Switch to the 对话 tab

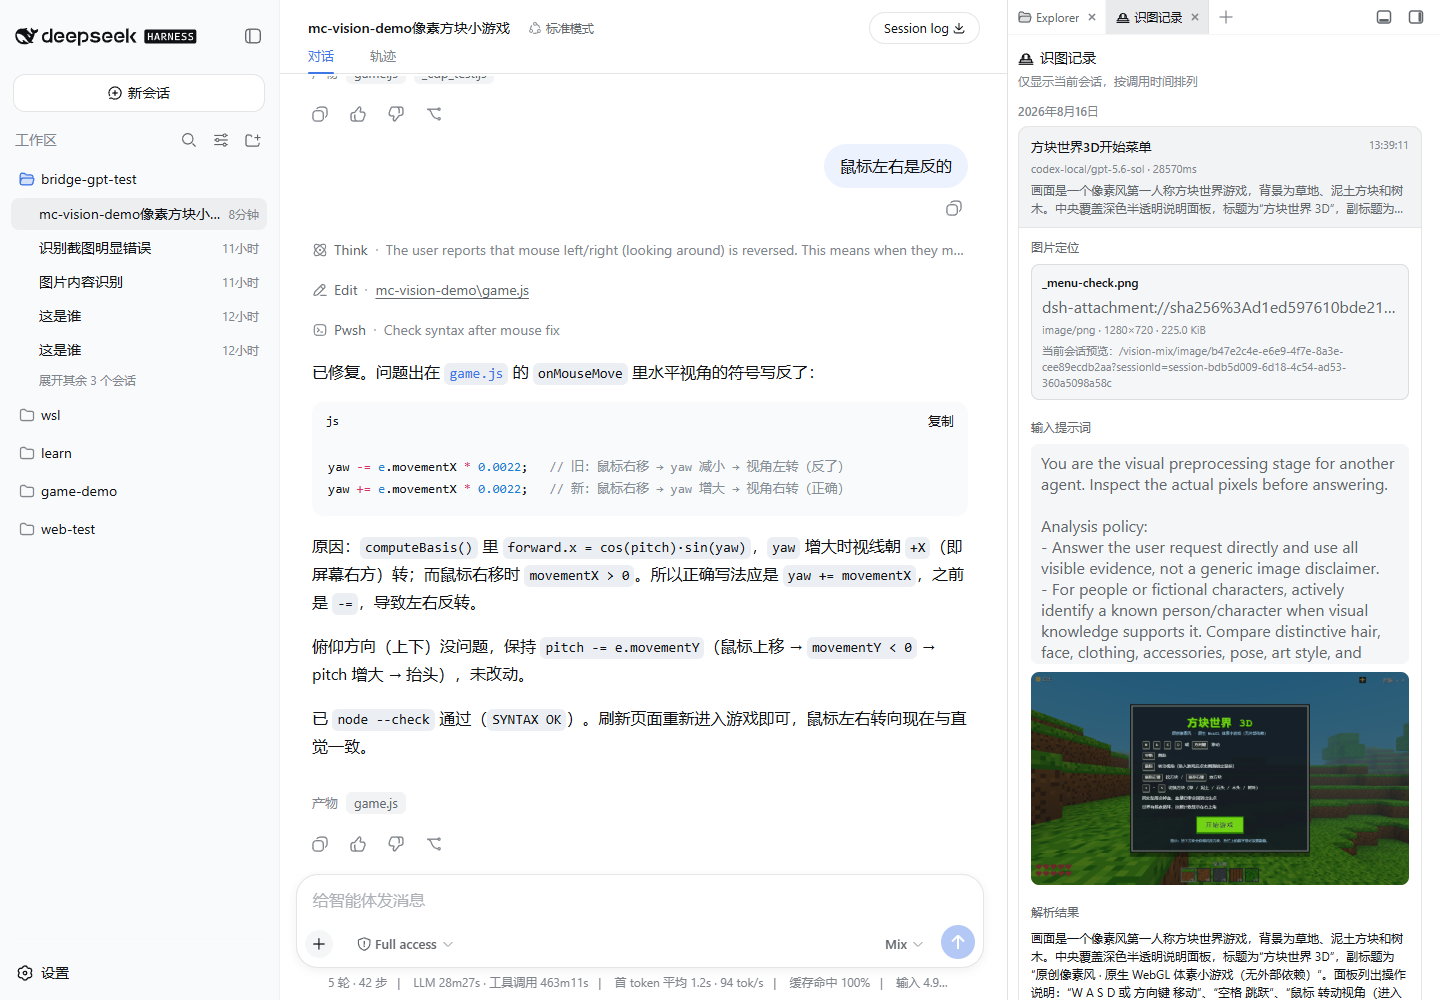(321, 56)
